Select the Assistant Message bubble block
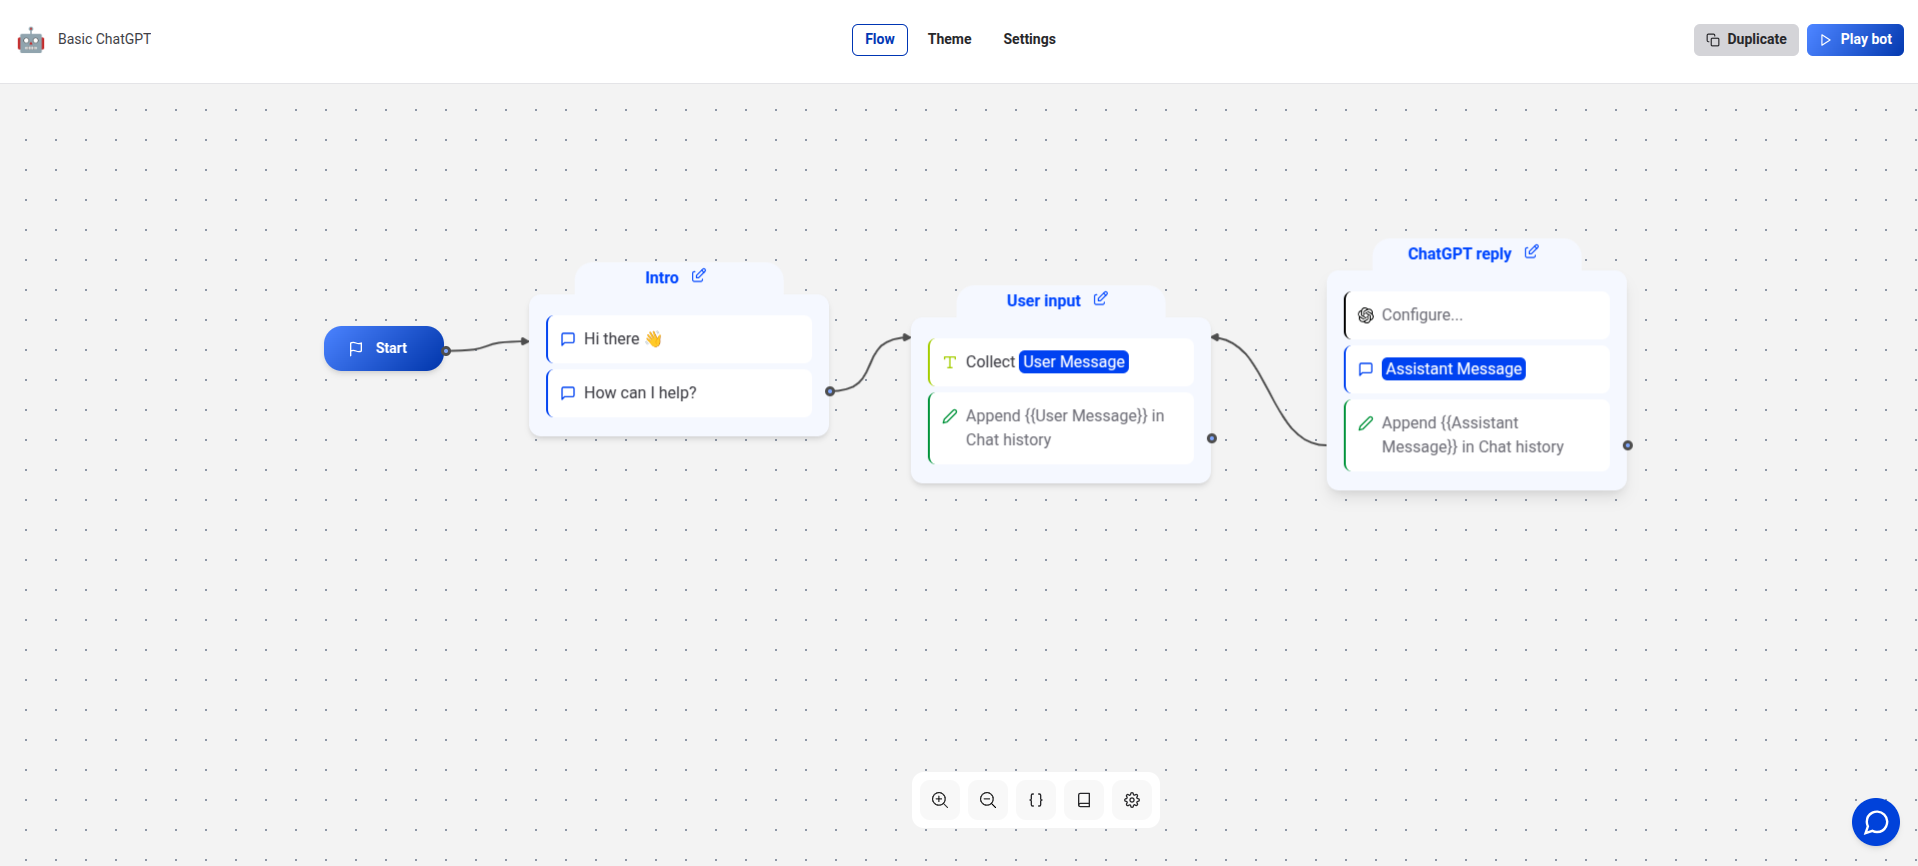Viewport: 1918px width, 866px height. pyautogui.click(x=1477, y=369)
